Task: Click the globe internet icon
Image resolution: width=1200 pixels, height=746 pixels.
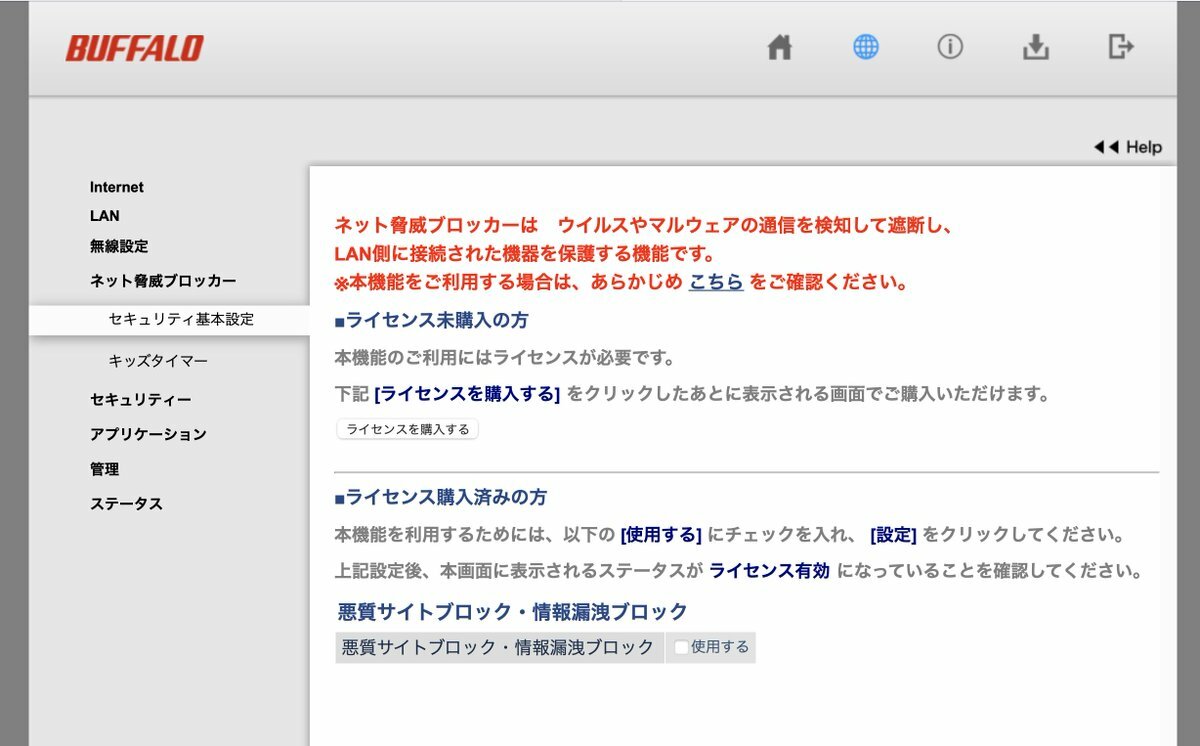Action: 866,47
